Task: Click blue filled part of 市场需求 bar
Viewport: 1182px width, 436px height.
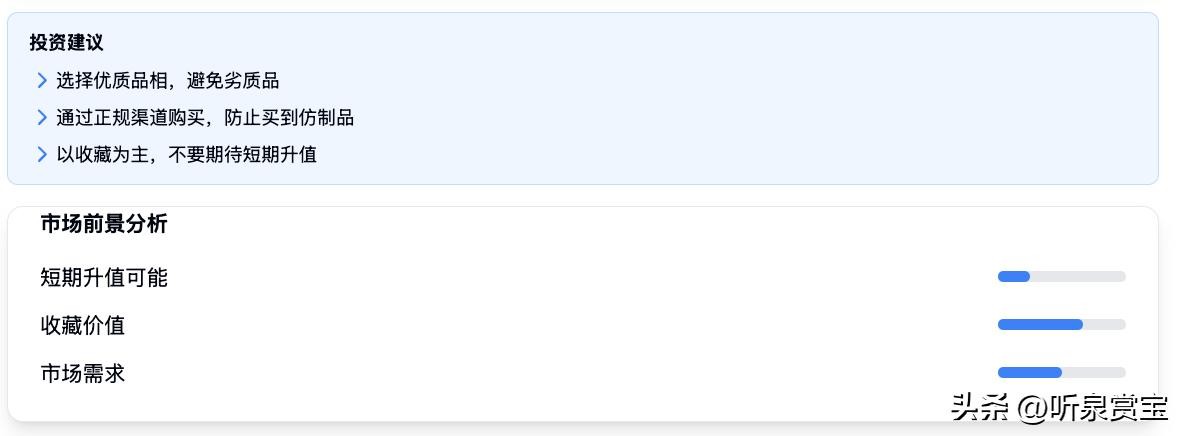Action: click(x=1029, y=373)
